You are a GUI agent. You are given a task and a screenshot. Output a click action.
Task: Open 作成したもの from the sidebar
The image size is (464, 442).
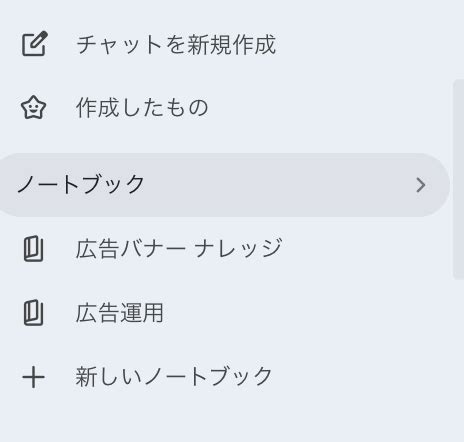[142, 108]
